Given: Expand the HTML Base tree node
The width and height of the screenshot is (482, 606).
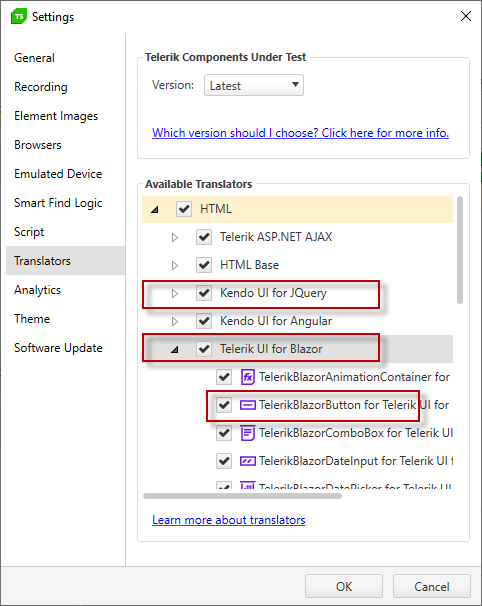Looking at the screenshot, I should coord(175,265).
